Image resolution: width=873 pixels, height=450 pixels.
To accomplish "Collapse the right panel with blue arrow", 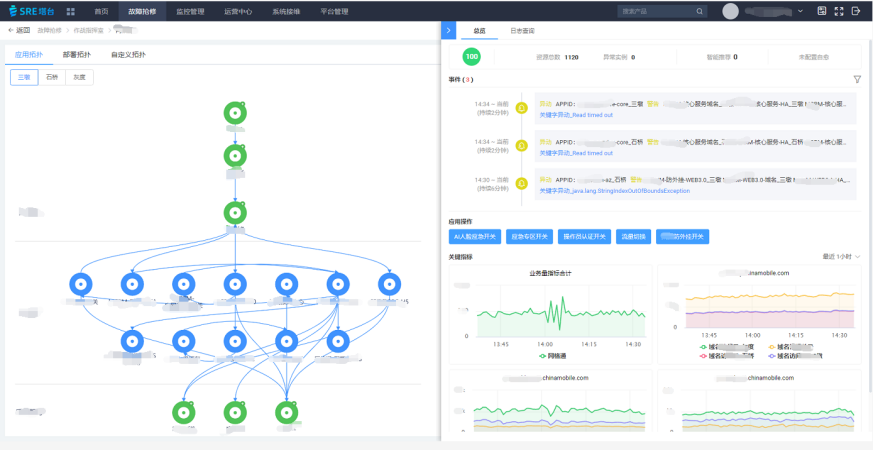I will click(448, 31).
